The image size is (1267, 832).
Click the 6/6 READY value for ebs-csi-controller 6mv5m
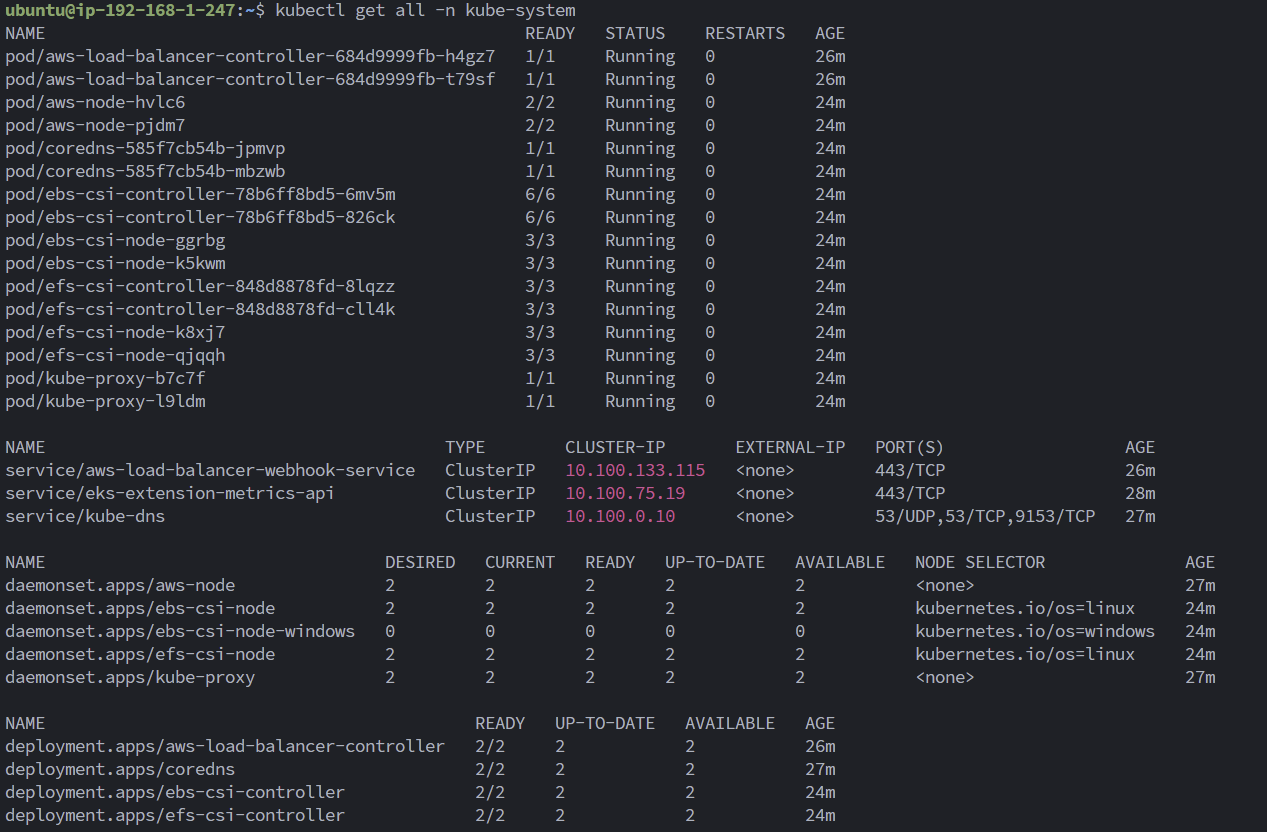tap(540, 194)
